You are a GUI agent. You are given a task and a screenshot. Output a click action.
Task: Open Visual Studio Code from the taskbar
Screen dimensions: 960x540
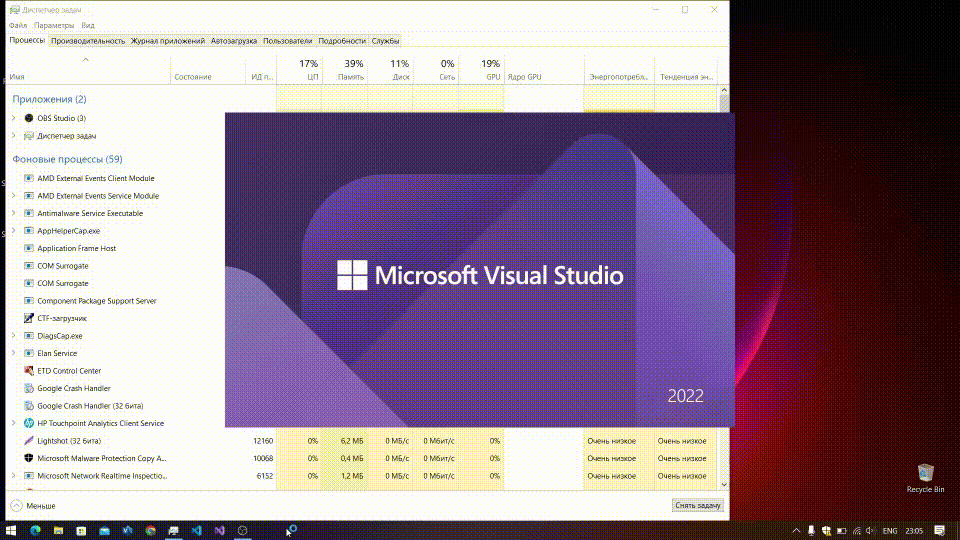pyautogui.click(x=197, y=530)
